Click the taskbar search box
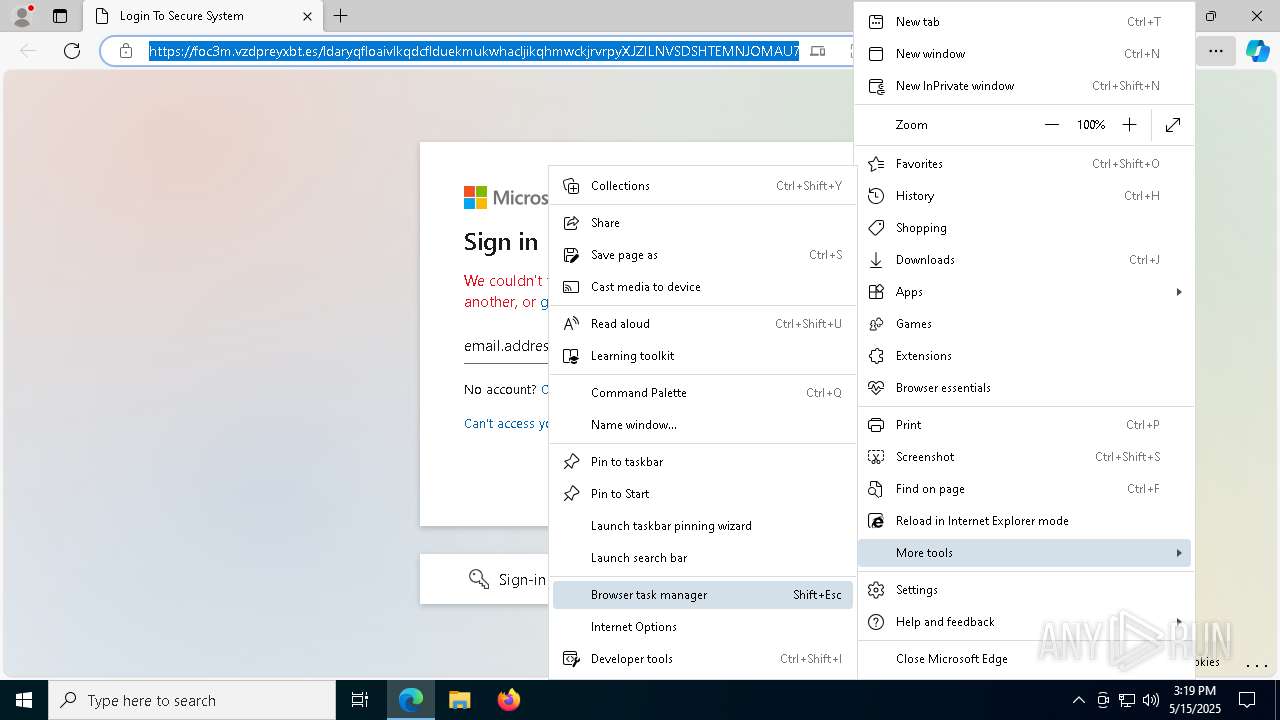The height and width of the screenshot is (720, 1280). coord(192,700)
